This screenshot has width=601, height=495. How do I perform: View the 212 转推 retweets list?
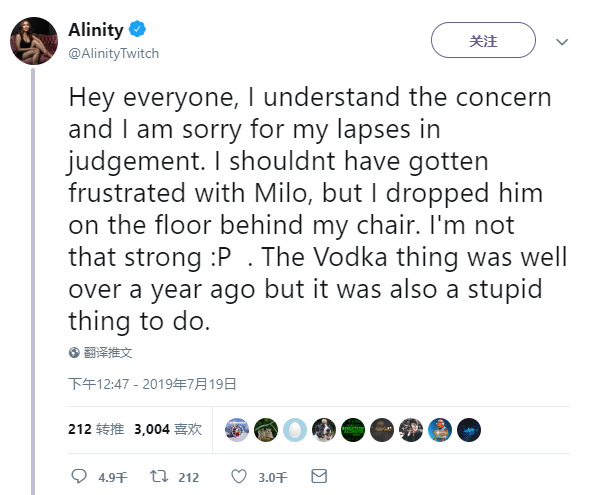tap(96, 429)
